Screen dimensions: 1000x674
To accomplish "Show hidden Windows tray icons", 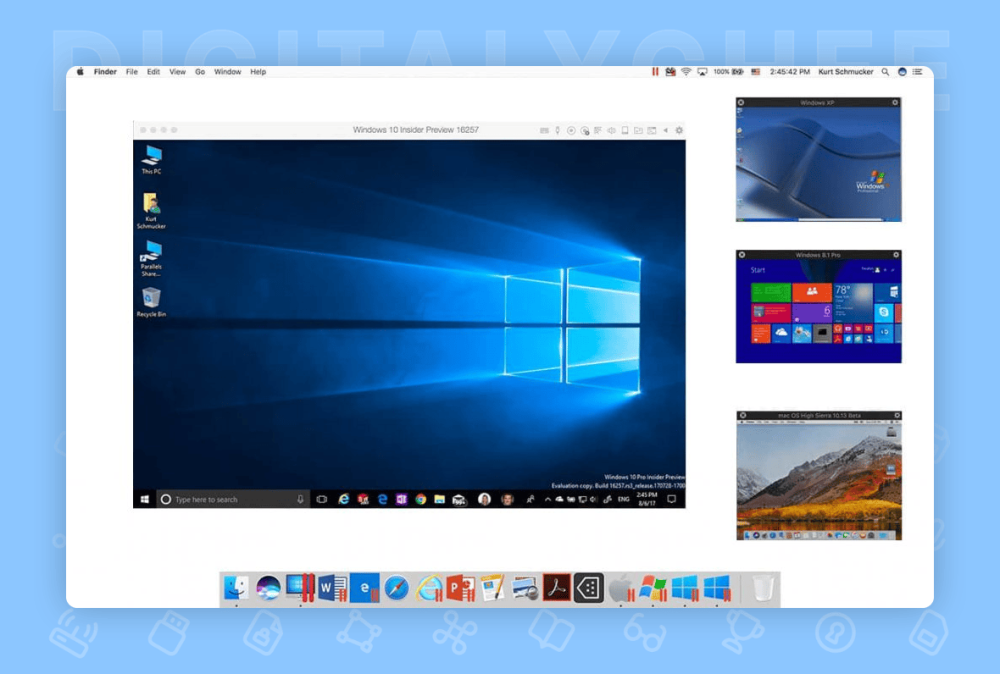I will [x=547, y=499].
